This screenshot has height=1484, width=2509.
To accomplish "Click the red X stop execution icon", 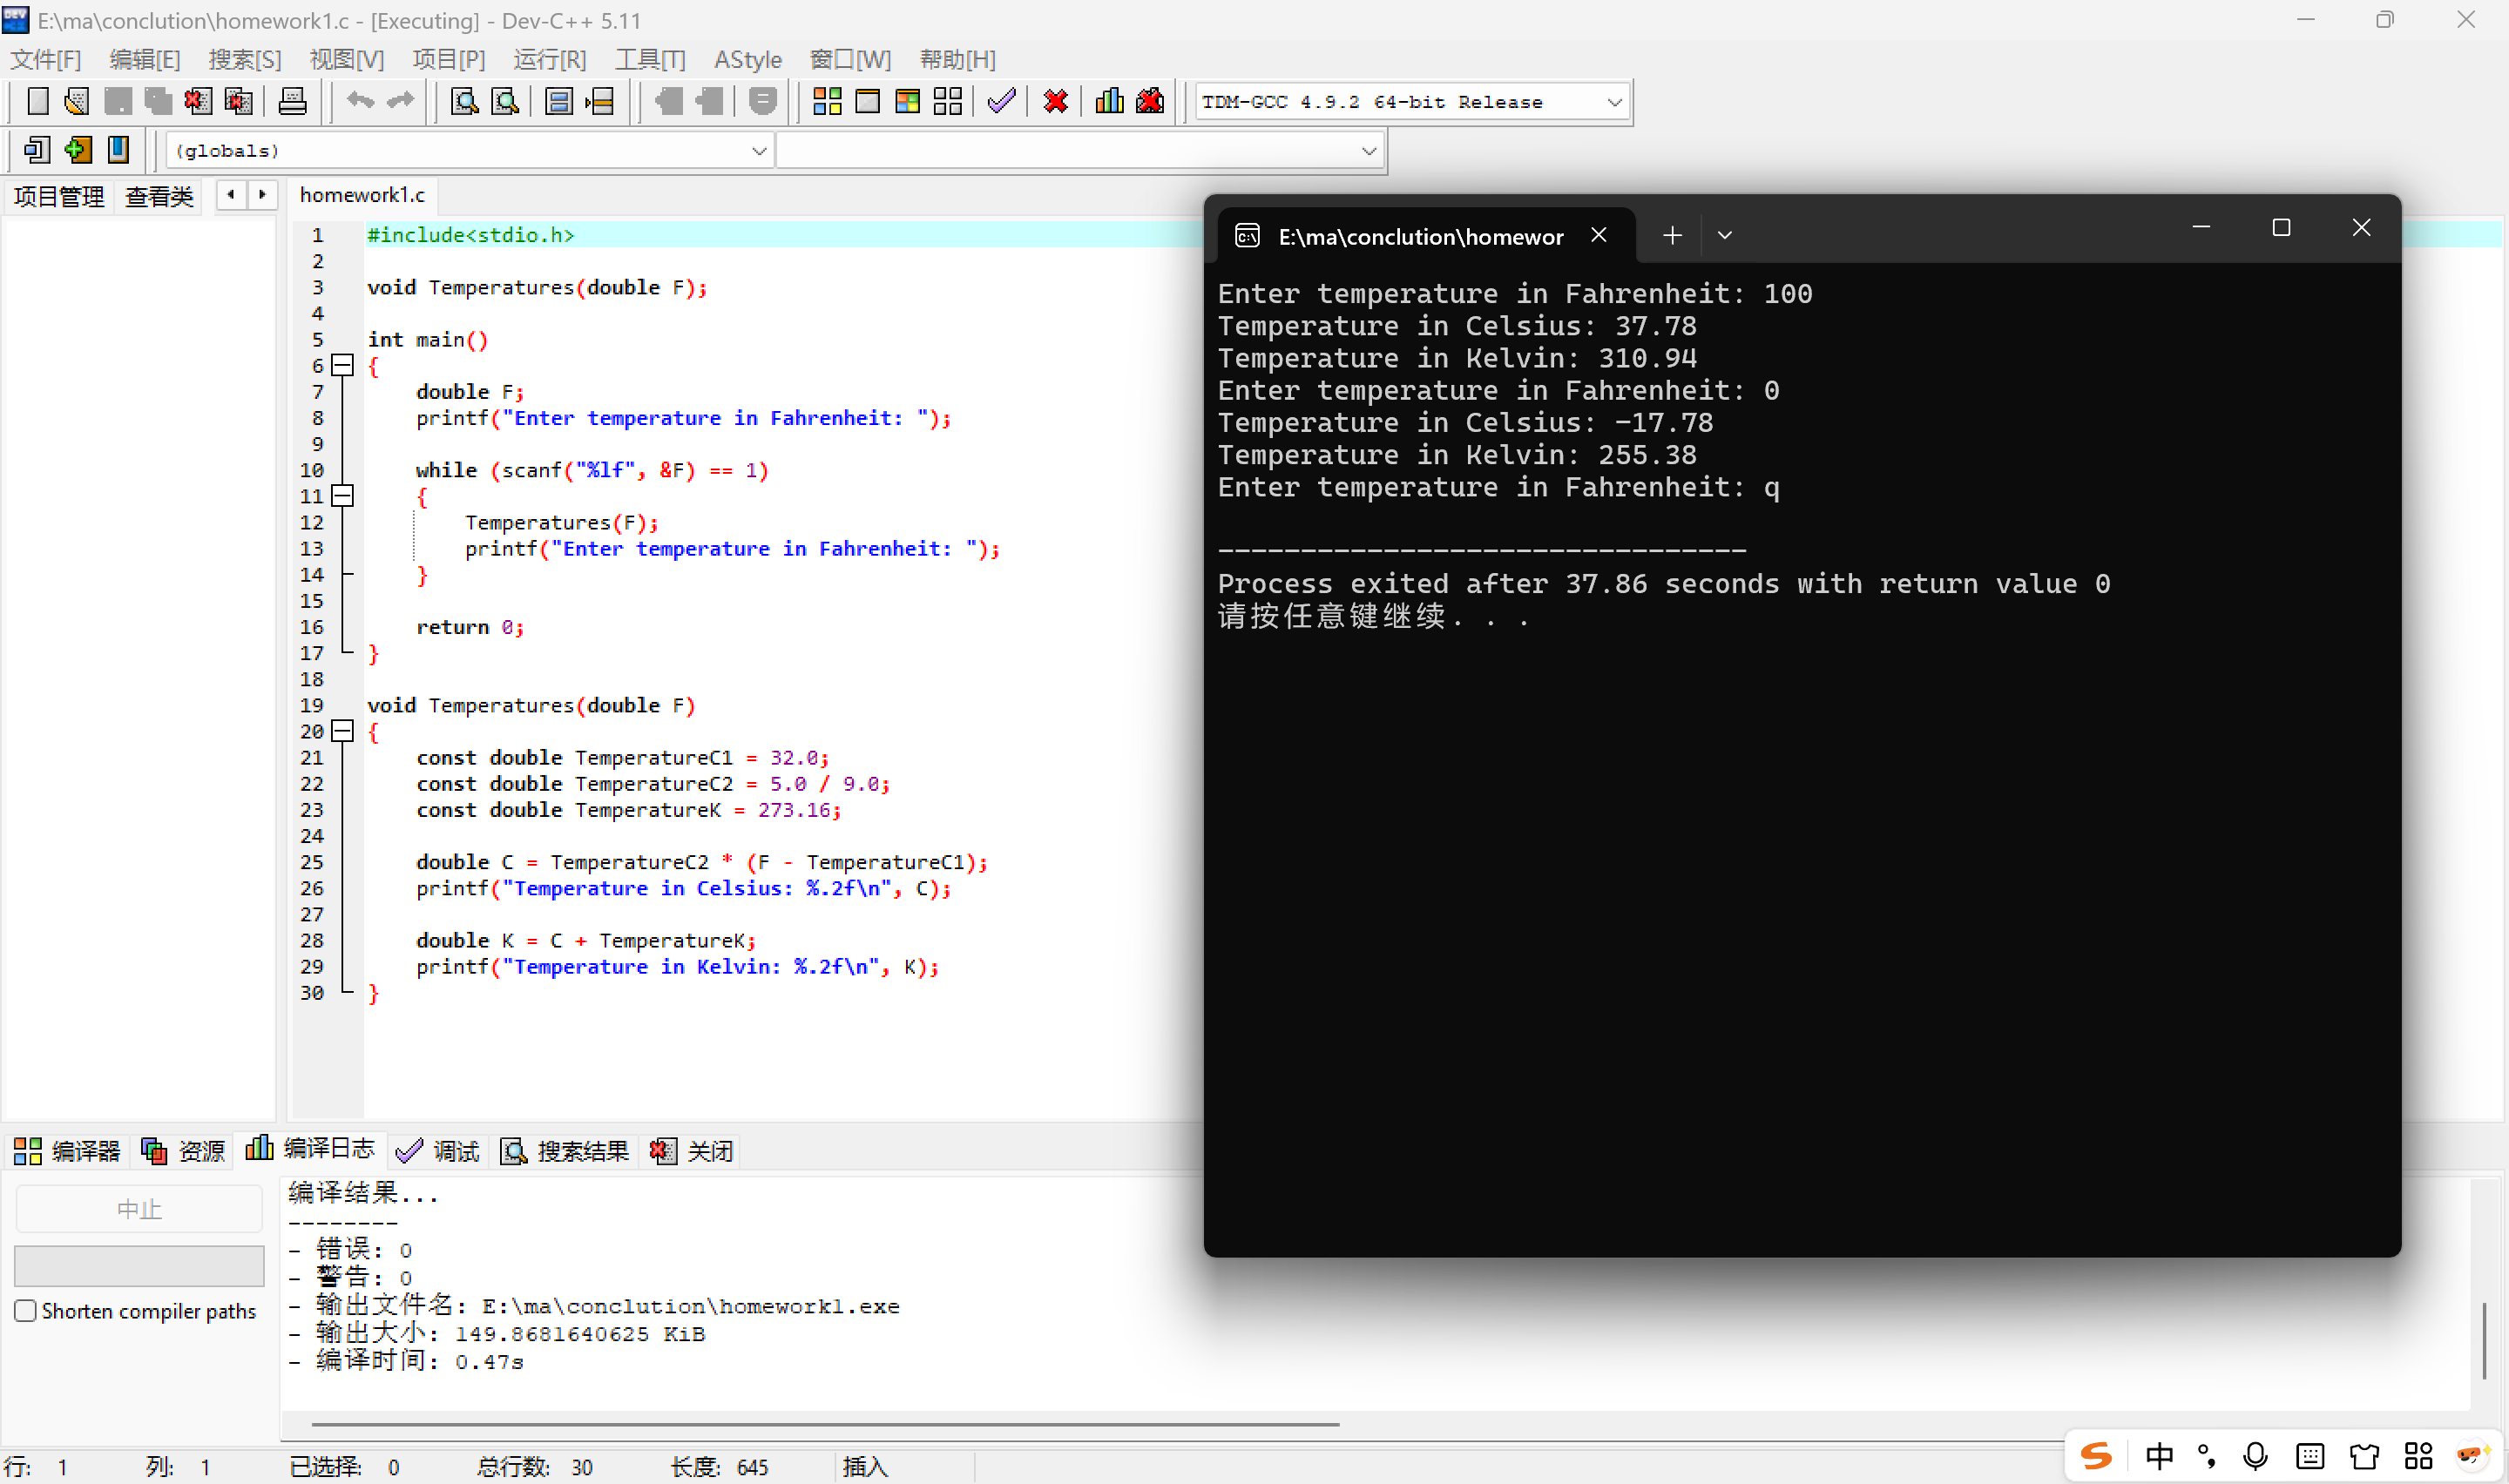I will tap(1055, 101).
